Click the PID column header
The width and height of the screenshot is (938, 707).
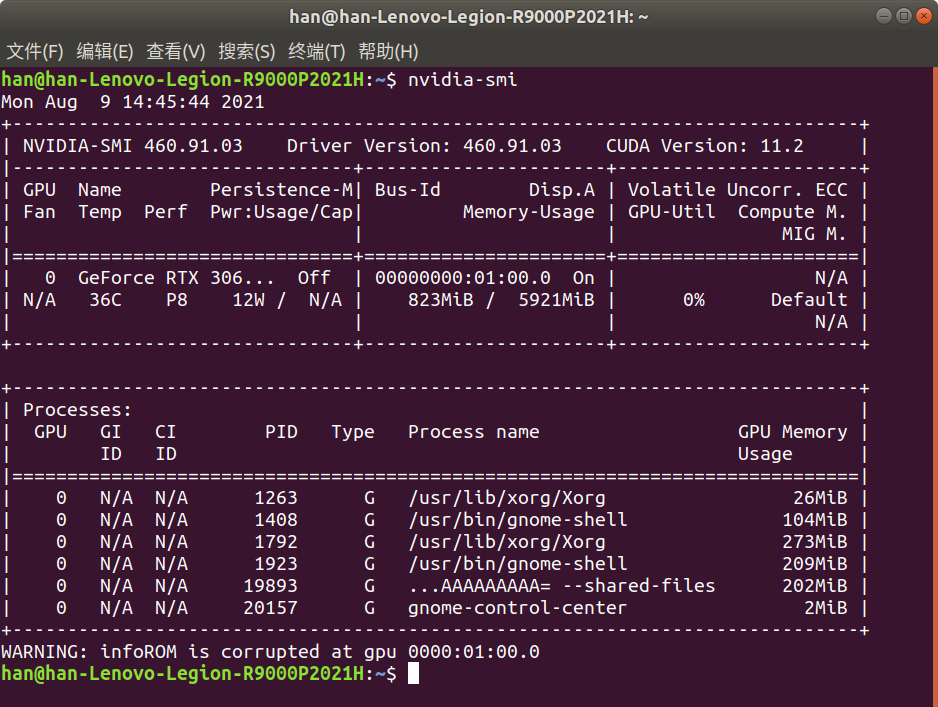click(281, 432)
